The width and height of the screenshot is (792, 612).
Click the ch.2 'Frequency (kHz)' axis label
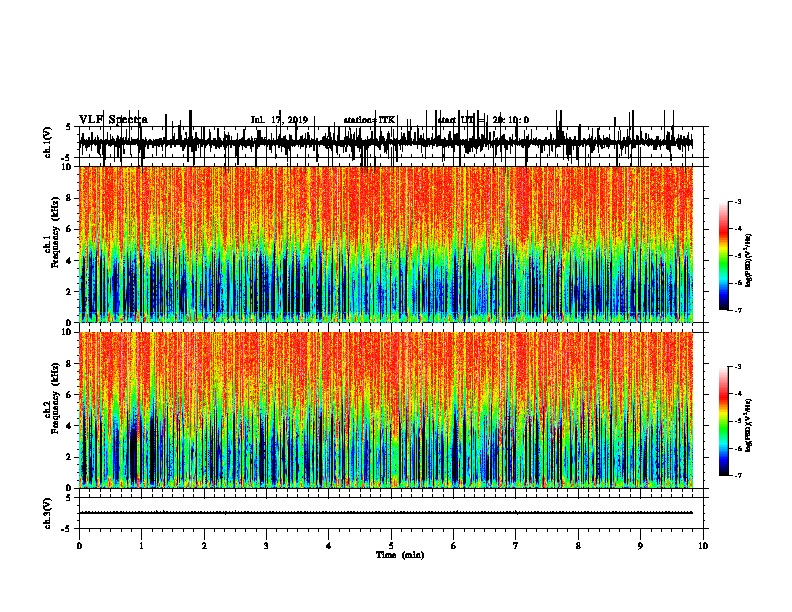55,398
